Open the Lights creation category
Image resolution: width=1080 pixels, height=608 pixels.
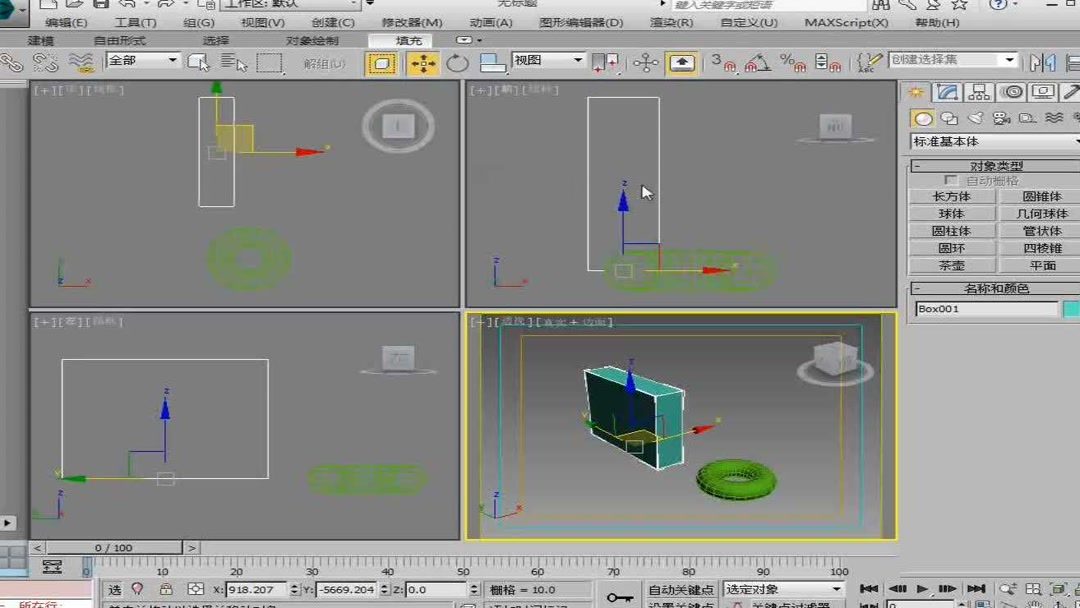coord(975,118)
